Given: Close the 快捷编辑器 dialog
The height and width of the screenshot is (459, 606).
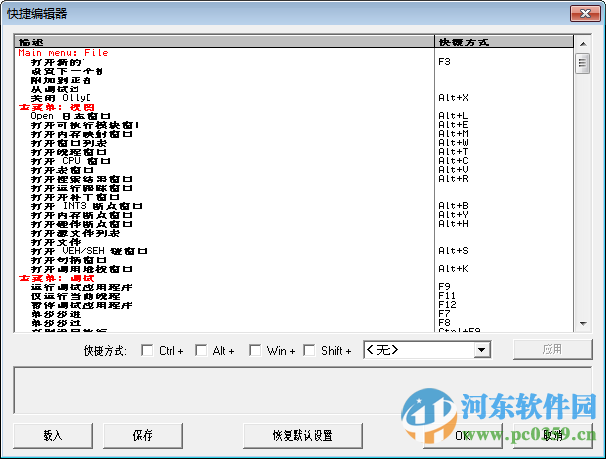Looking at the screenshot, I should [x=585, y=14].
